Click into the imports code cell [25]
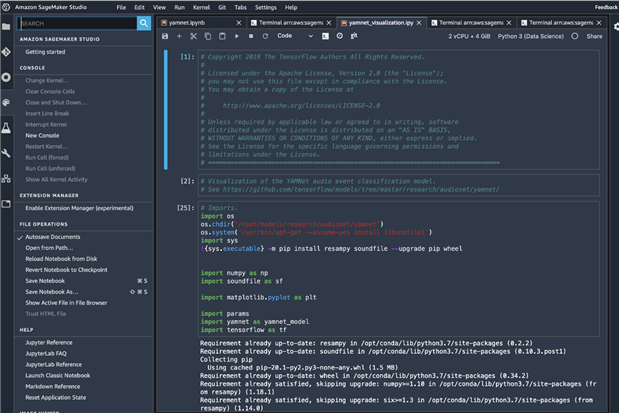 click(399, 269)
